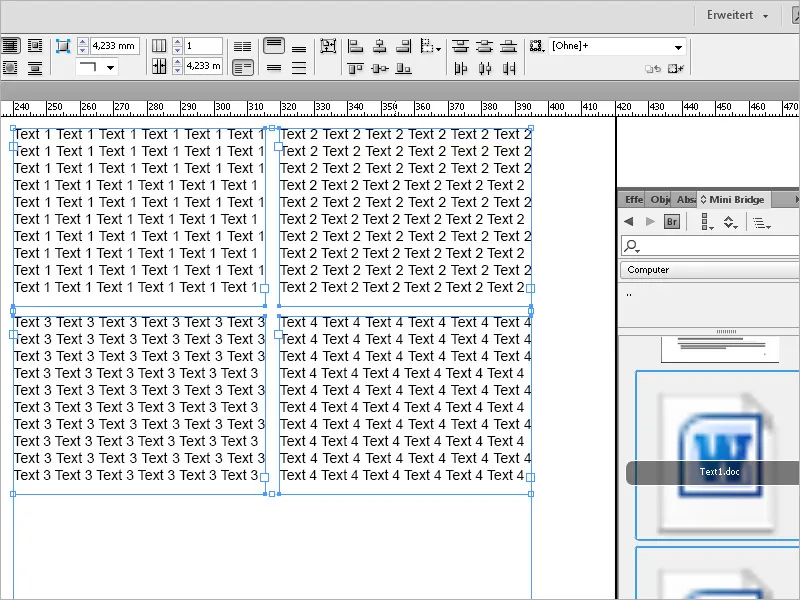Increase the column gutter value

coord(177,62)
